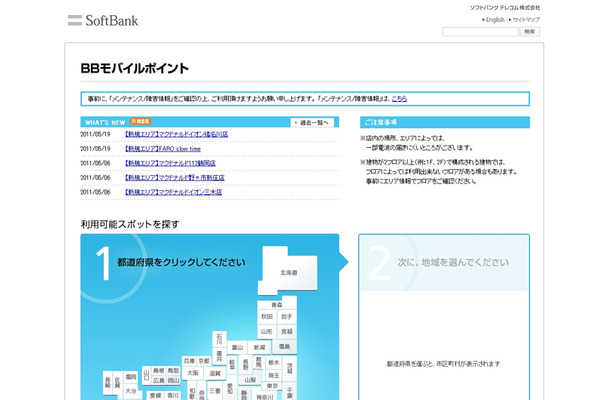Select 岩手 prefecture on the map
610x400 pixels.
287,317
